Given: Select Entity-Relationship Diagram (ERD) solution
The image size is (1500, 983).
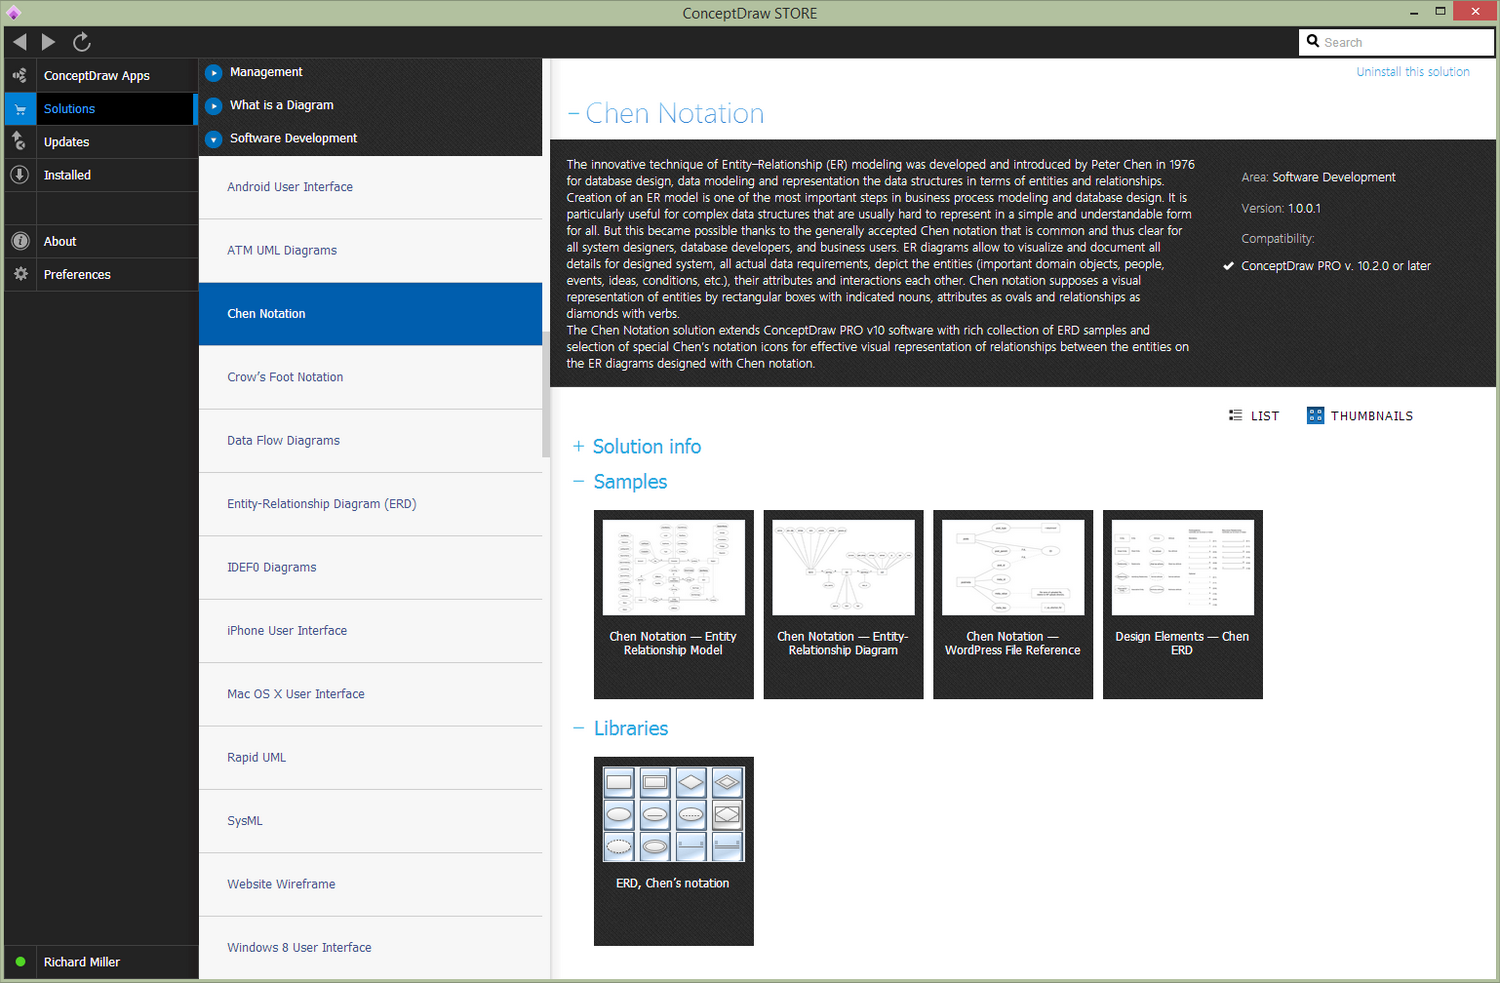Looking at the screenshot, I should point(370,504).
